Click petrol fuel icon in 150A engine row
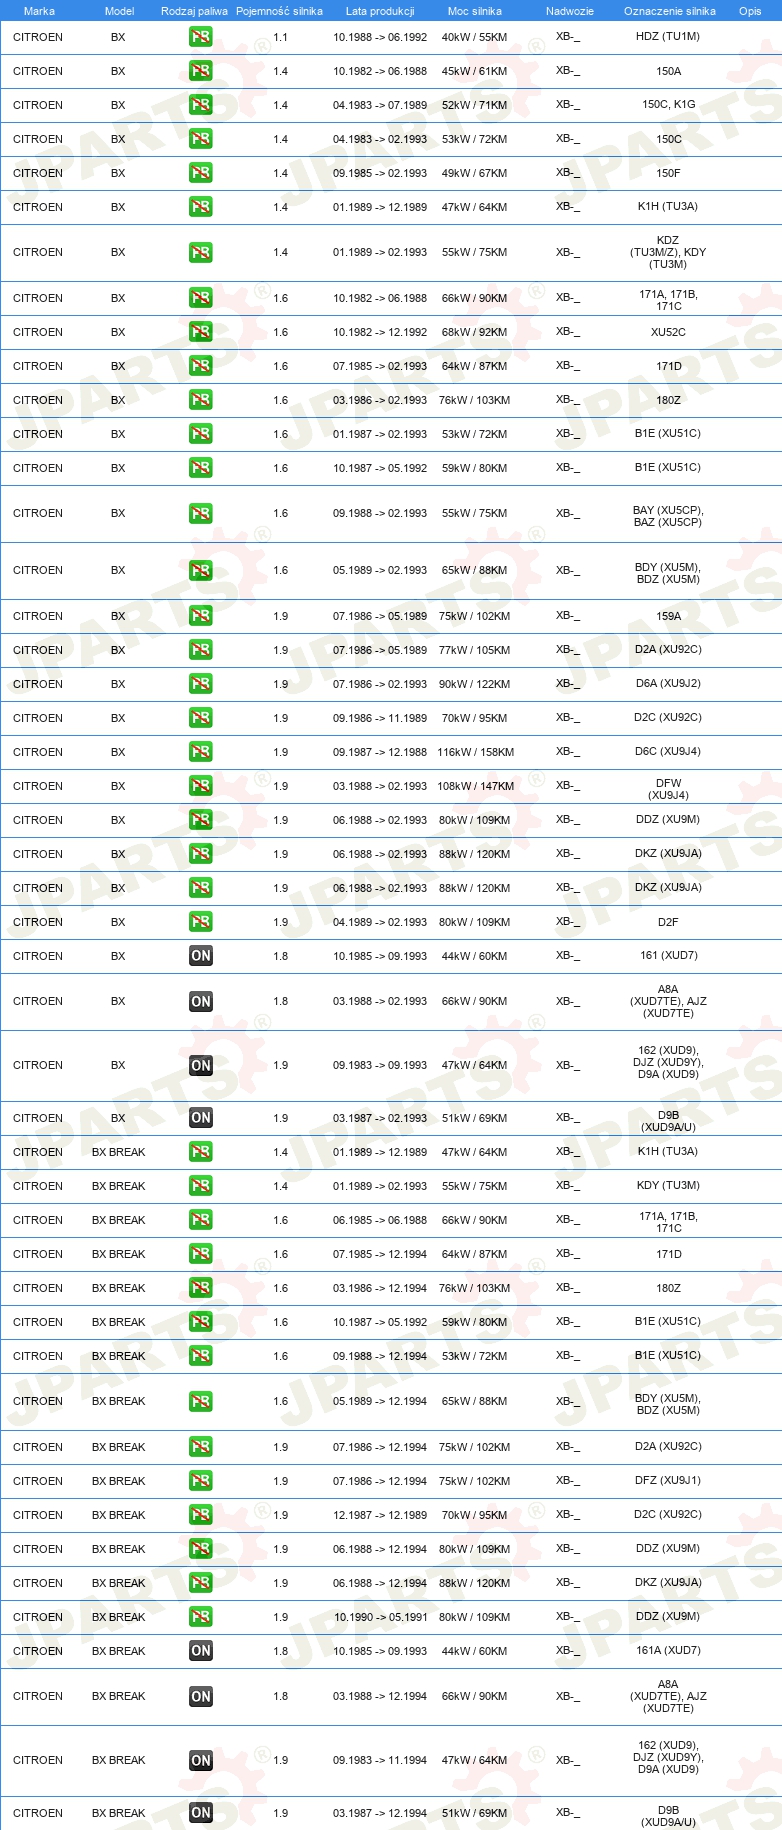 tap(201, 71)
